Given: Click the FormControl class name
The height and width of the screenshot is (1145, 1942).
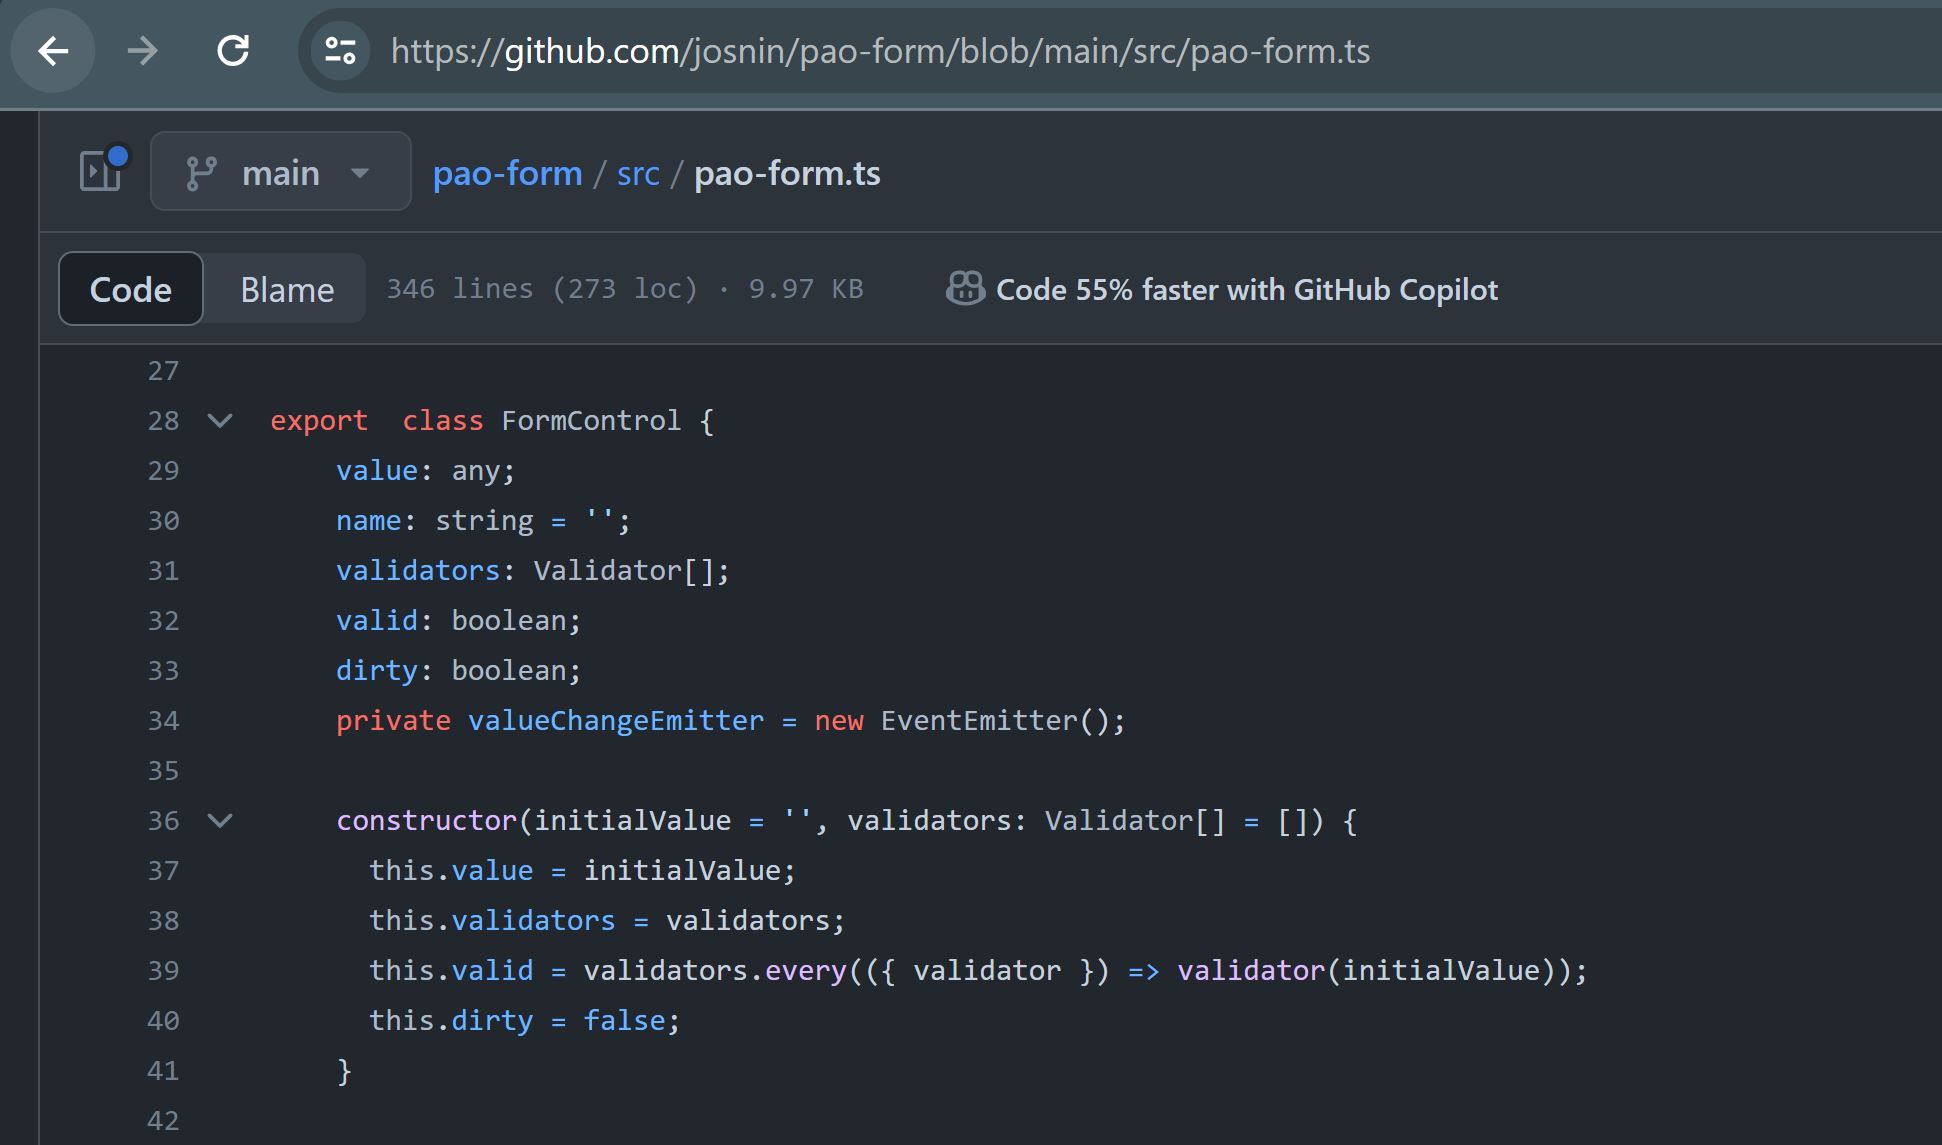Looking at the screenshot, I should (x=591, y=421).
